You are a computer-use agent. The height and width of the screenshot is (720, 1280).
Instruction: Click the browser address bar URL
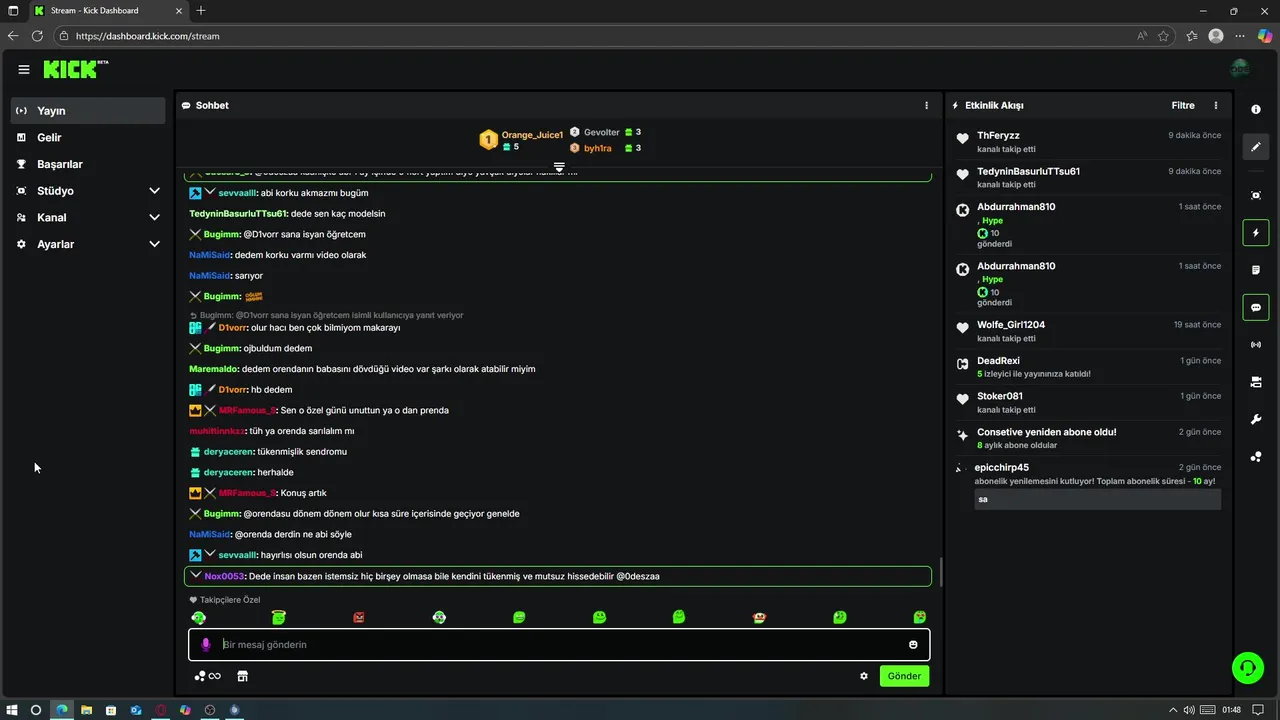click(148, 36)
